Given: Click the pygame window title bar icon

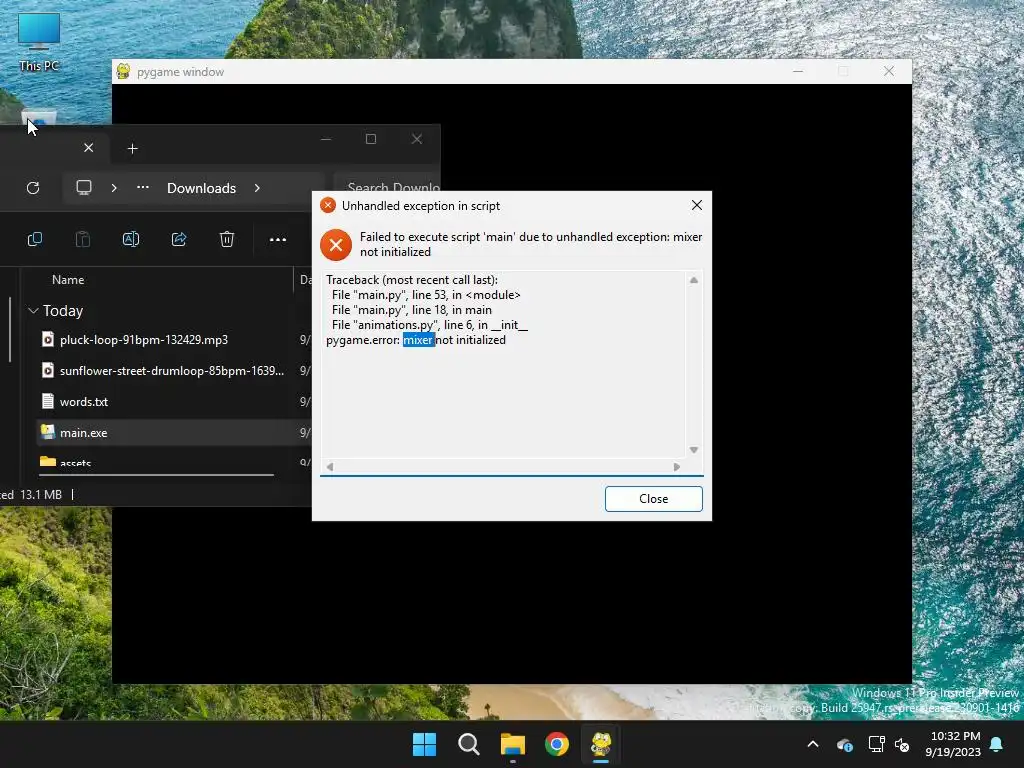Looking at the screenshot, I should [x=123, y=72].
